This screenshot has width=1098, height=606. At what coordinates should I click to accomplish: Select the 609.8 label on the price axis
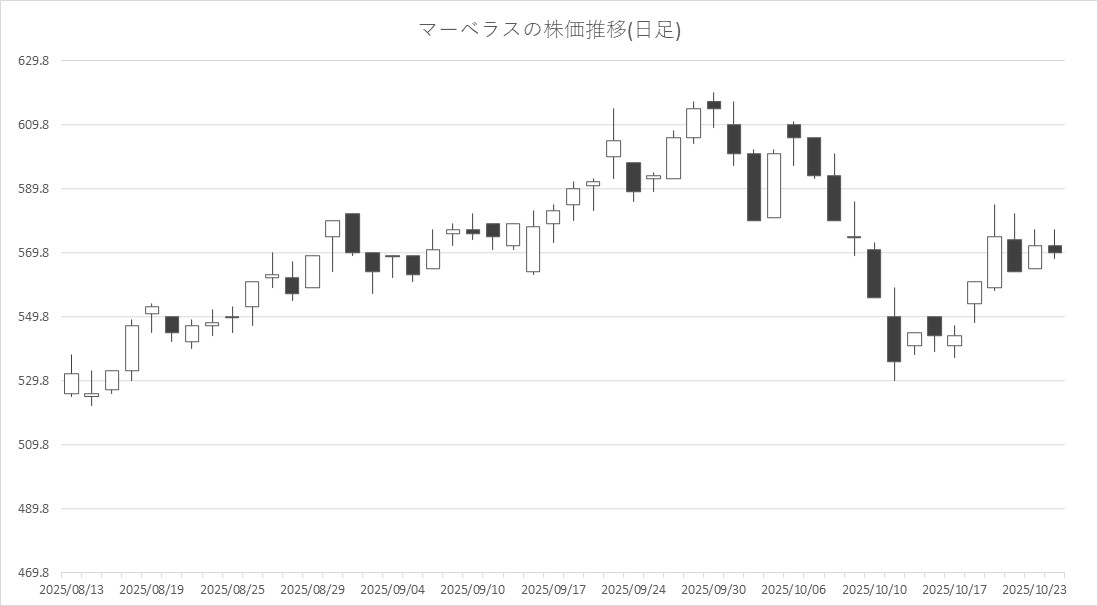point(33,125)
